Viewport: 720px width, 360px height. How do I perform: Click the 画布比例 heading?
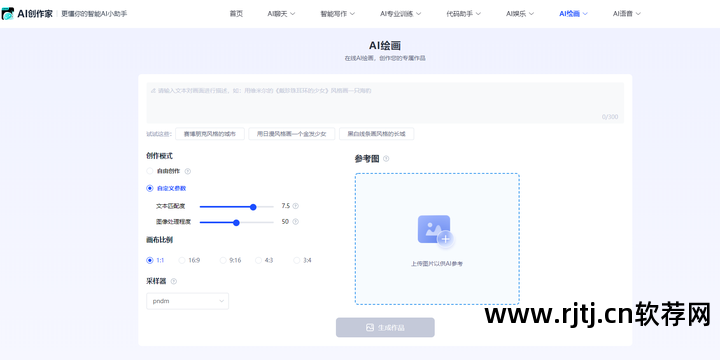coord(159,240)
